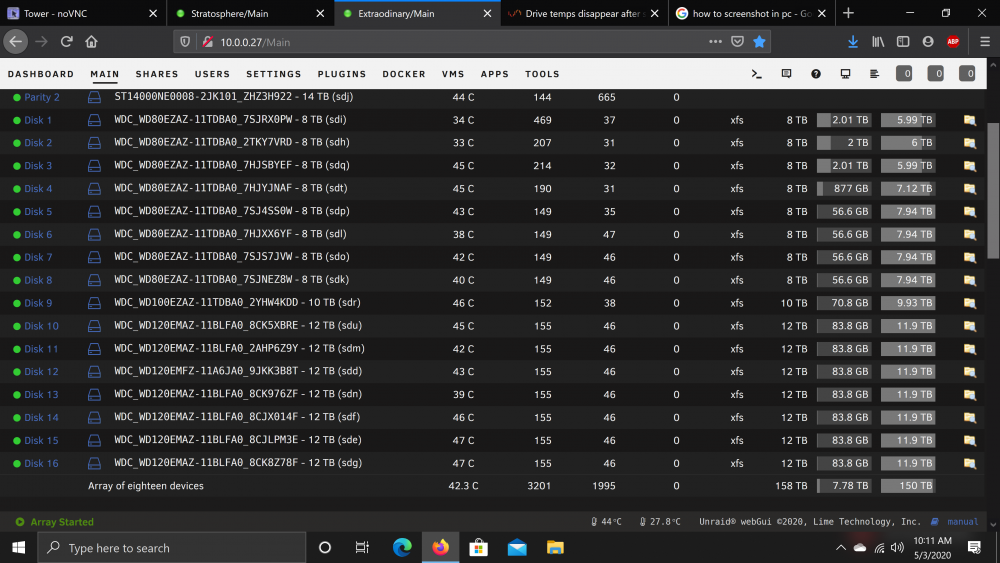Open the Shares menu item
Image resolution: width=1000 pixels, height=563 pixels.
coord(157,74)
